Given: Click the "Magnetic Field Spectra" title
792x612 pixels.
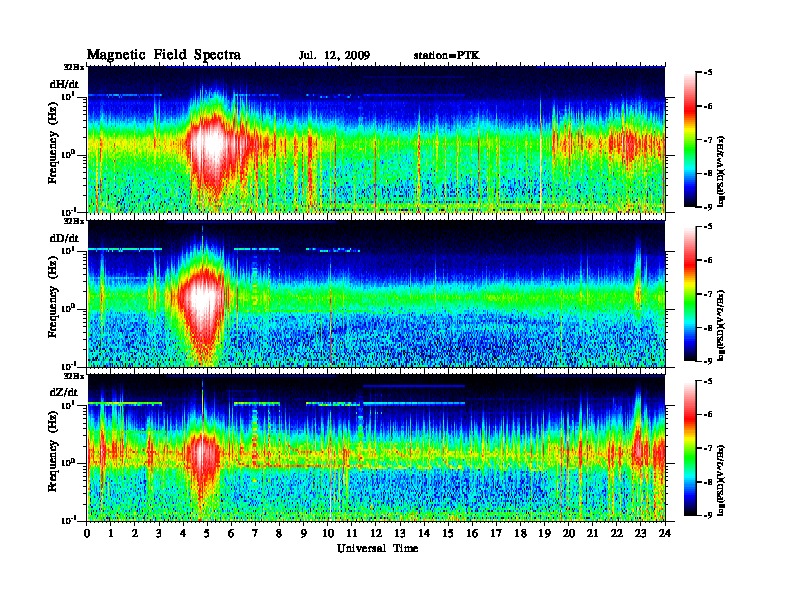Looking at the screenshot, I should pos(164,55).
